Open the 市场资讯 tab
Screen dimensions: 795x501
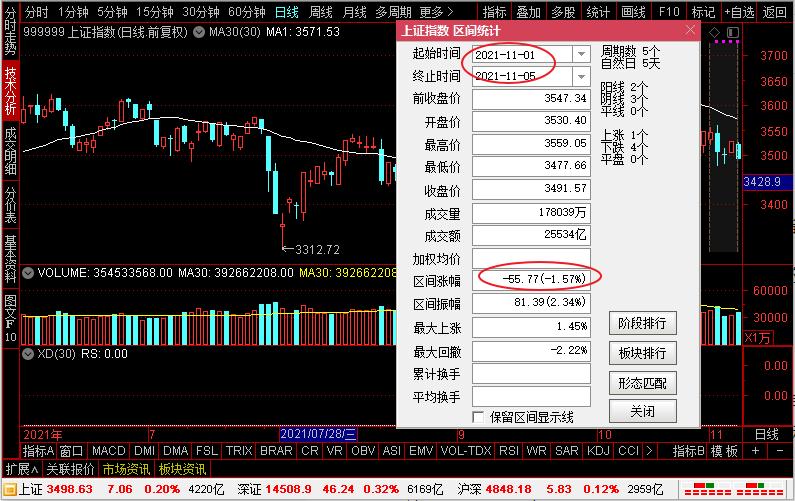tap(126, 469)
